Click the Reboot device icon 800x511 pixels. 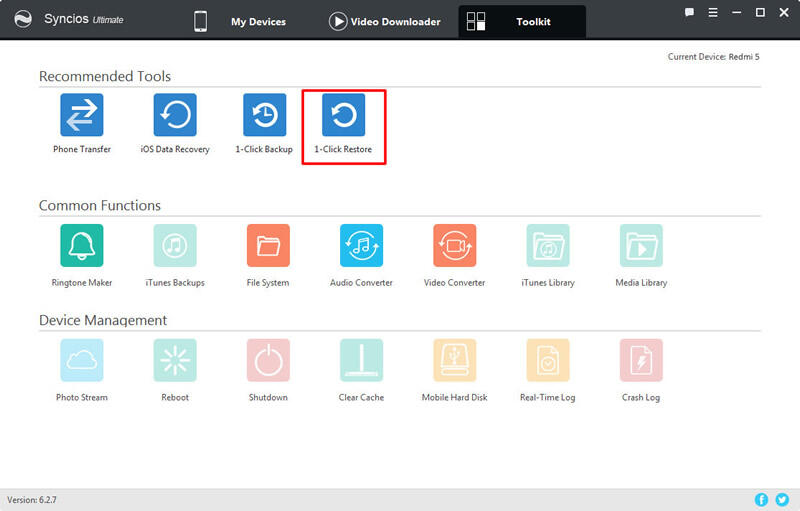tap(175, 360)
